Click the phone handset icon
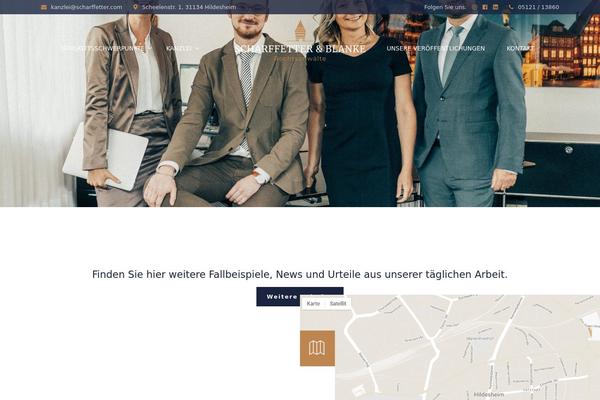This screenshot has height=400, width=600. (x=511, y=7)
